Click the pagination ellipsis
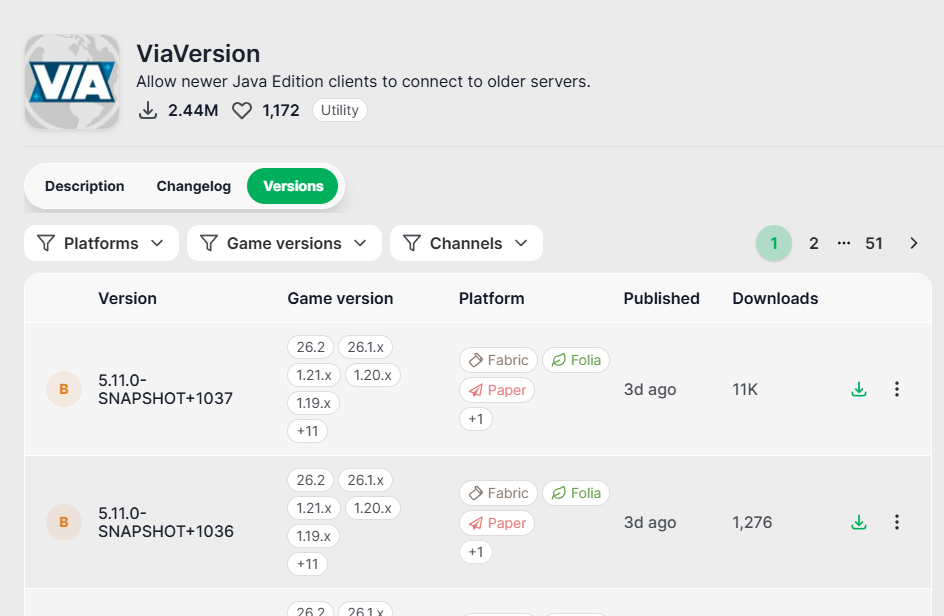The image size is (944, 616). [843, 243]
